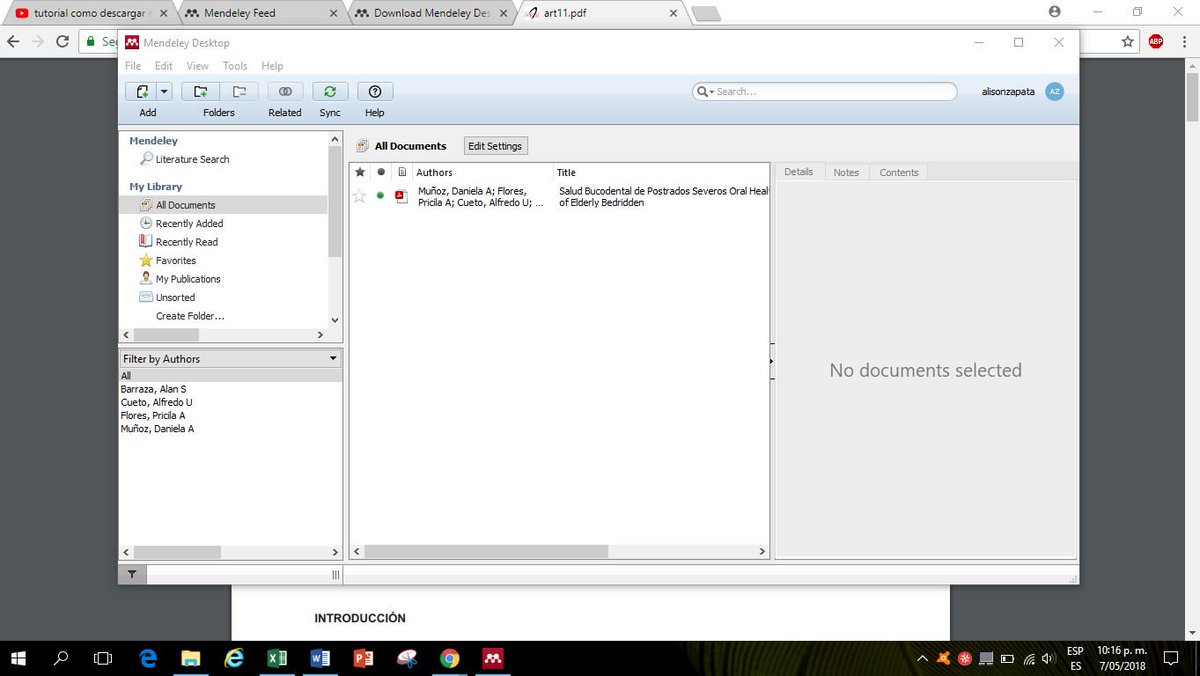The image size is (1200, 676).
Task: Sort documents by Authors column header
Action: pos(434,172)
